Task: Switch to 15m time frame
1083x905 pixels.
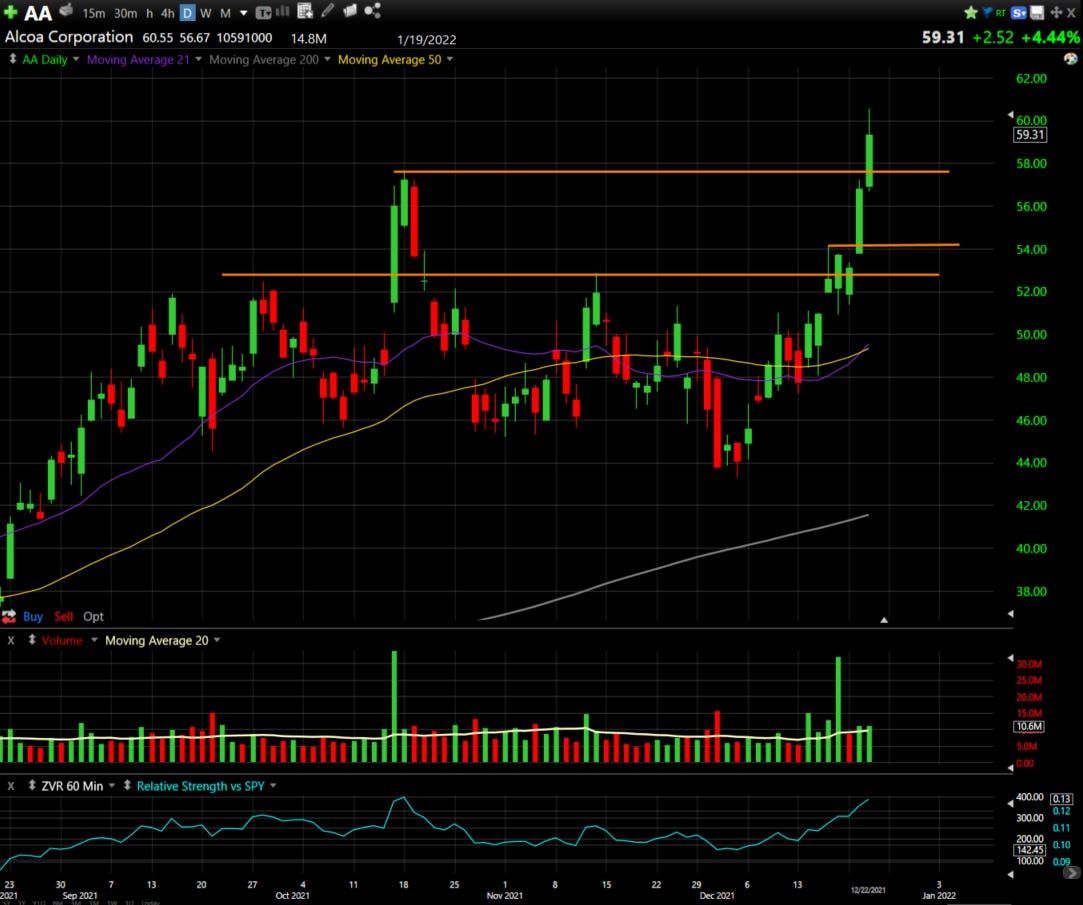Action: pos(93,13)
